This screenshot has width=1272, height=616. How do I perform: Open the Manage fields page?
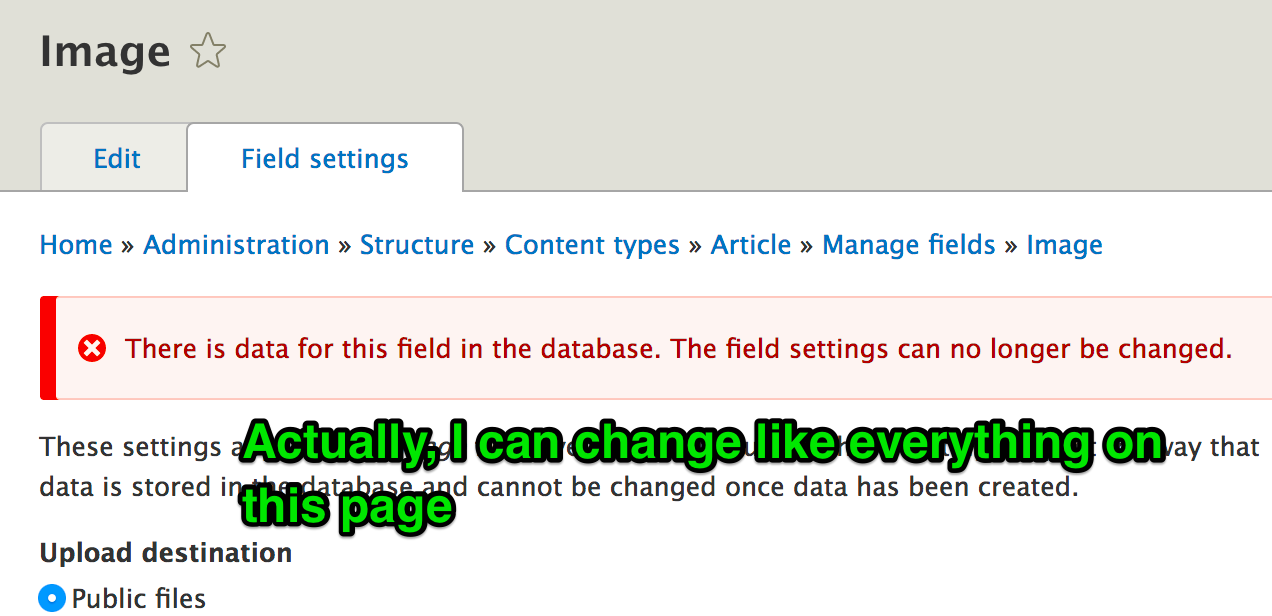(x=908, y=245)
